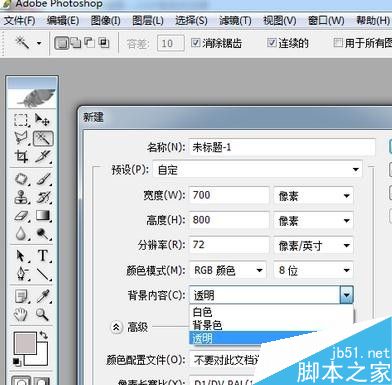Select the Patch tool
This screenshot has width=392, height=385.
22,179
